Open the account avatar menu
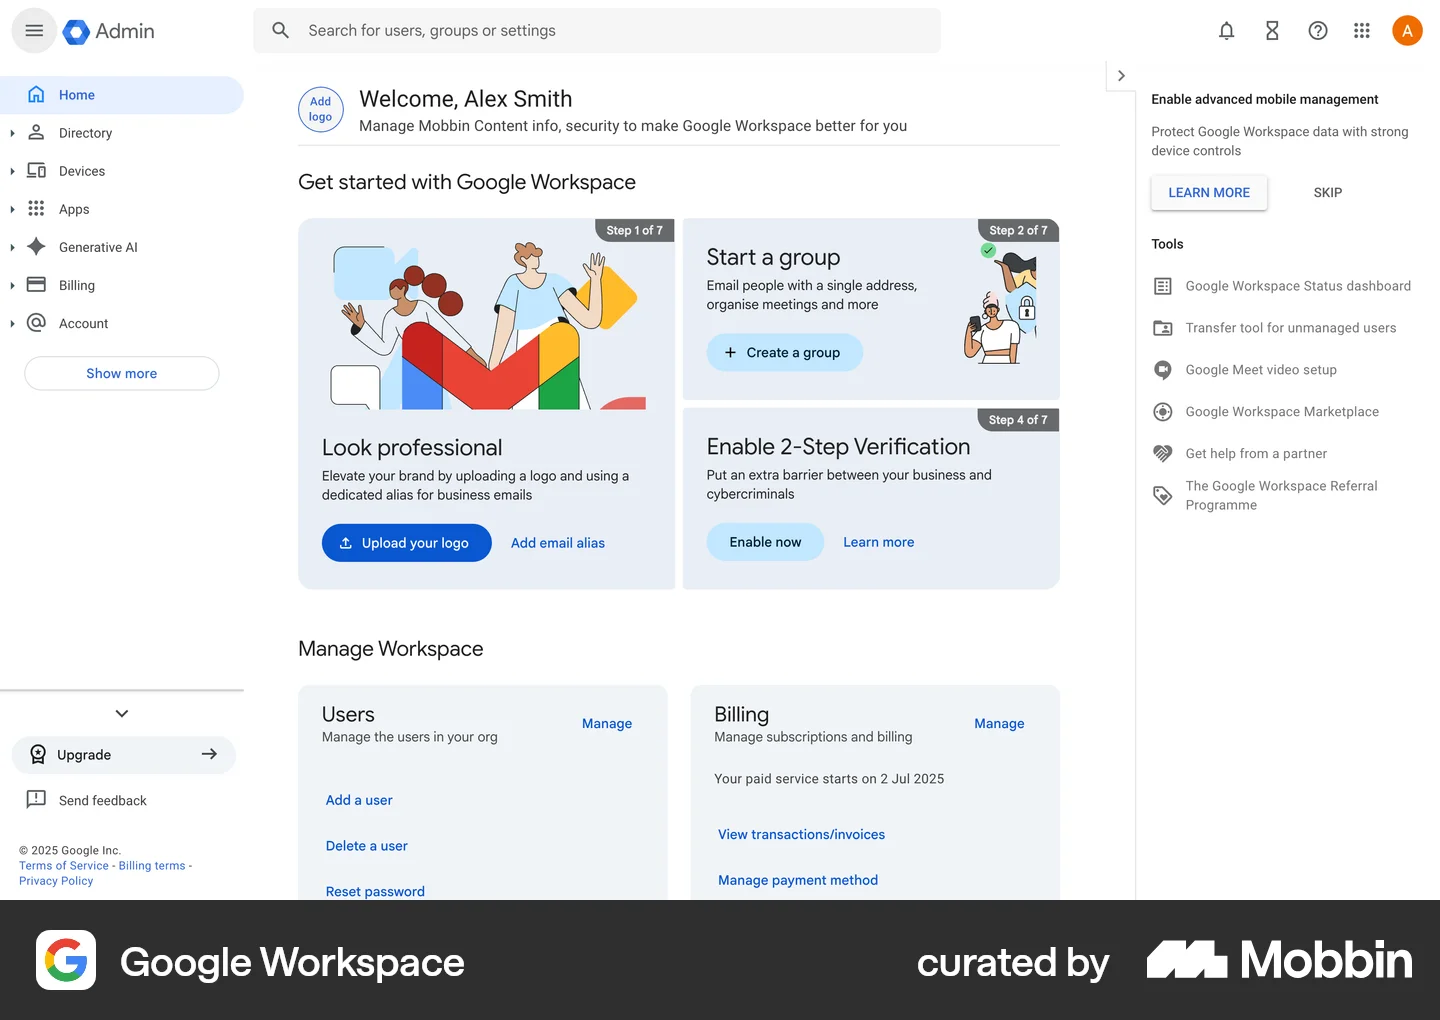 point(1407,31)
